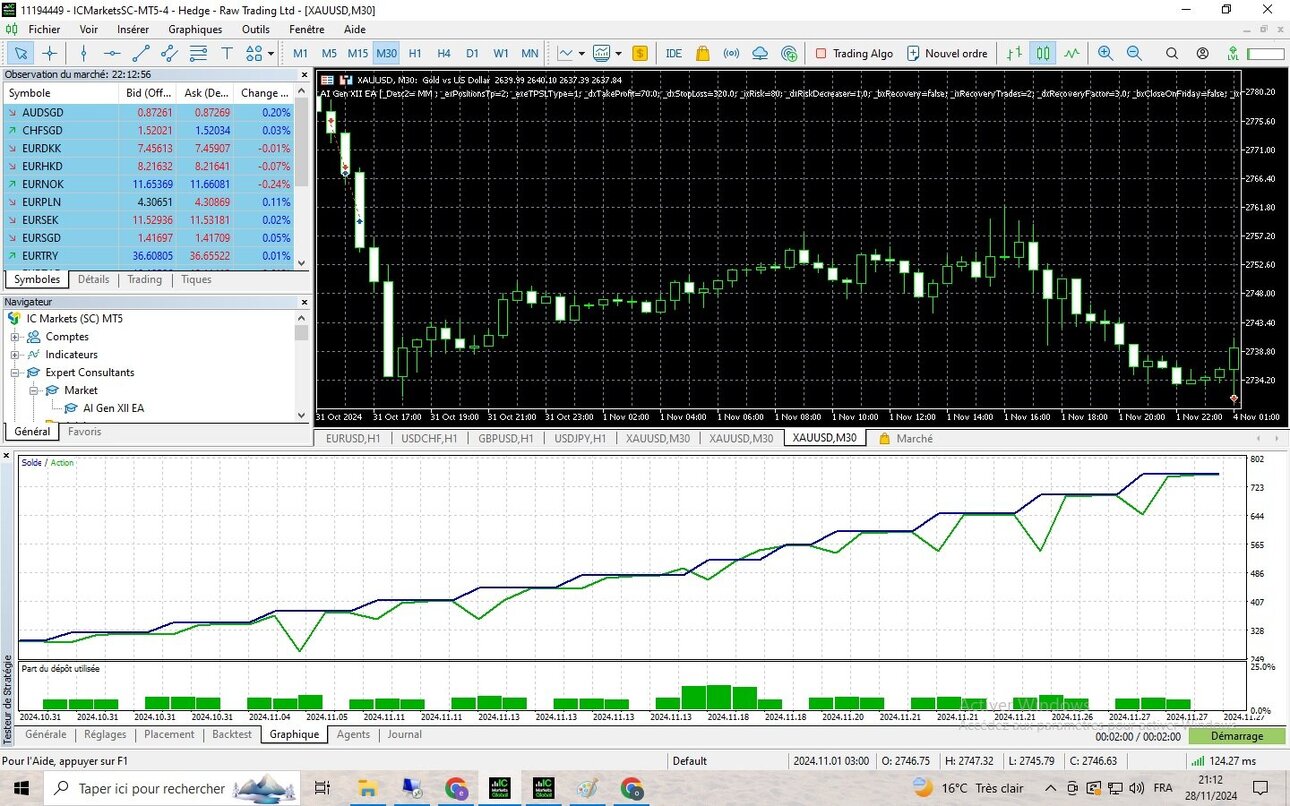Screen dimensions: 1290x806
Task: Click the Démarrage start button
Action: point(1236,736)
